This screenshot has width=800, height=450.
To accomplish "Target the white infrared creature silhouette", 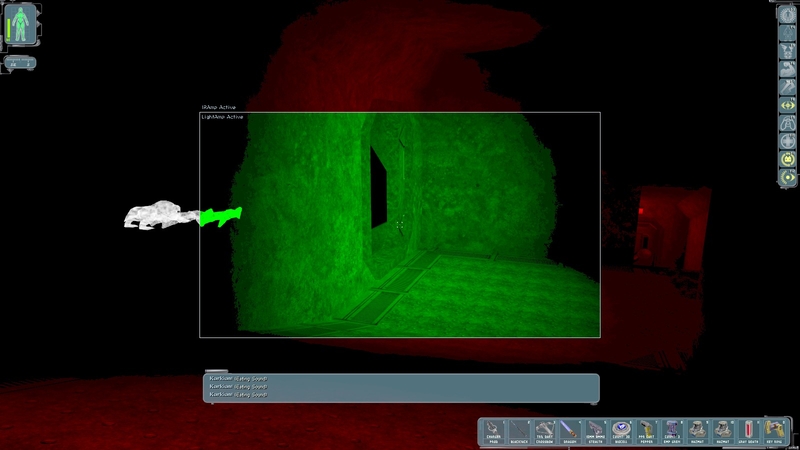I will (x=161, y=215).
